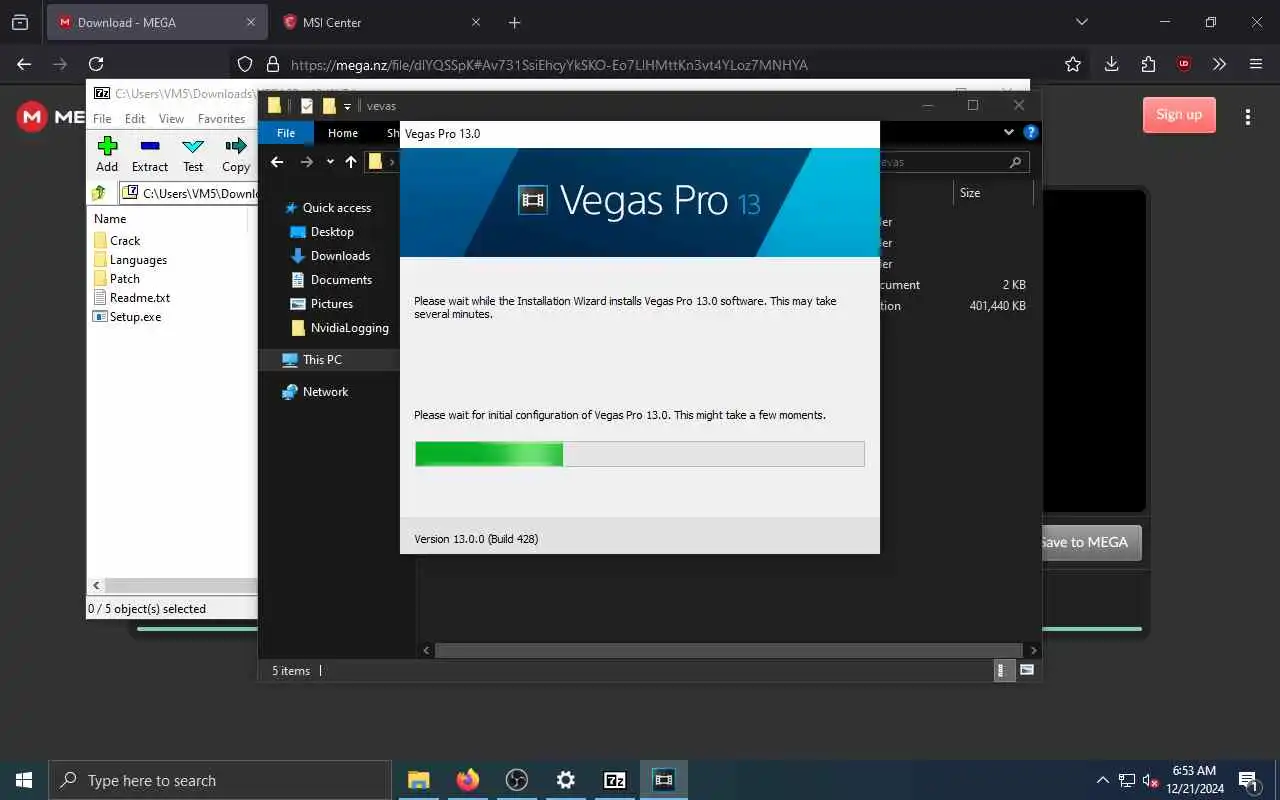Switch Explorer to details view icon
The width and height of the screenshot is (1280, 800).
(1003, 670)
